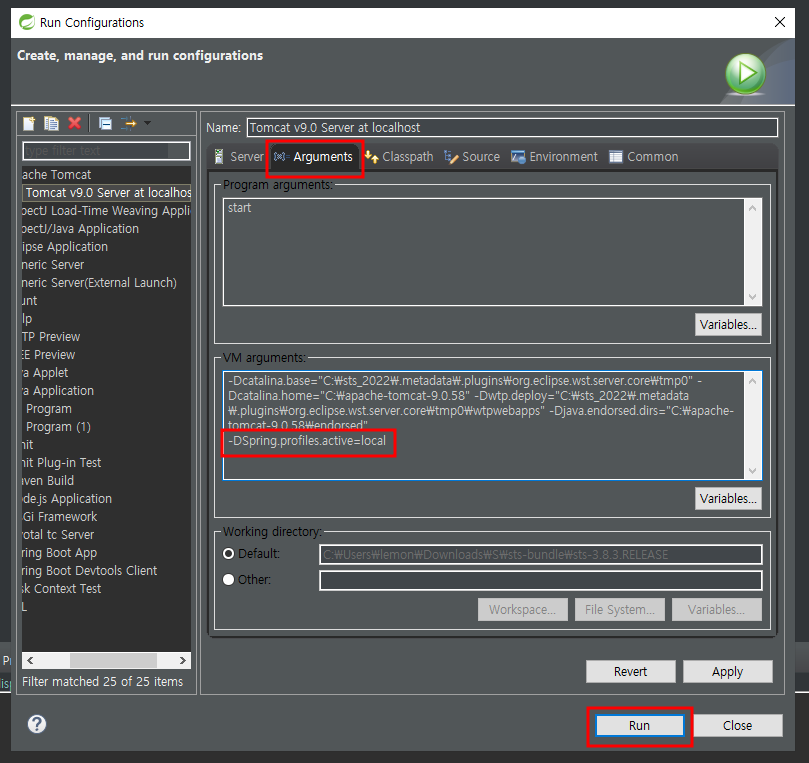This screenshot has height=763, width=809.
Task: Click the Apply button
Action: point(727,671)
